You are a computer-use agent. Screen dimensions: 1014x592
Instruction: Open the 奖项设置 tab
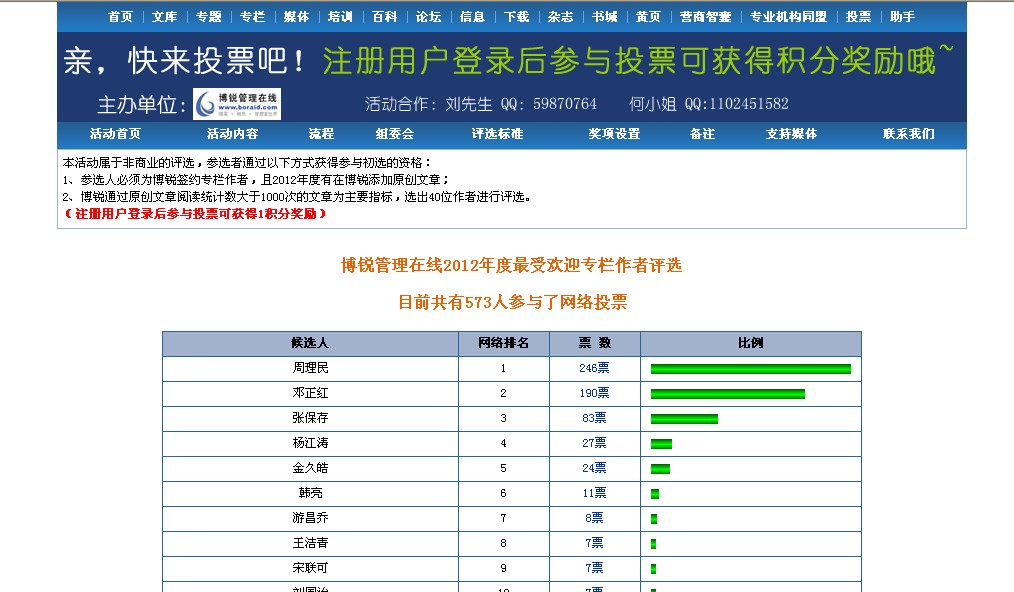tap(614, 134)
